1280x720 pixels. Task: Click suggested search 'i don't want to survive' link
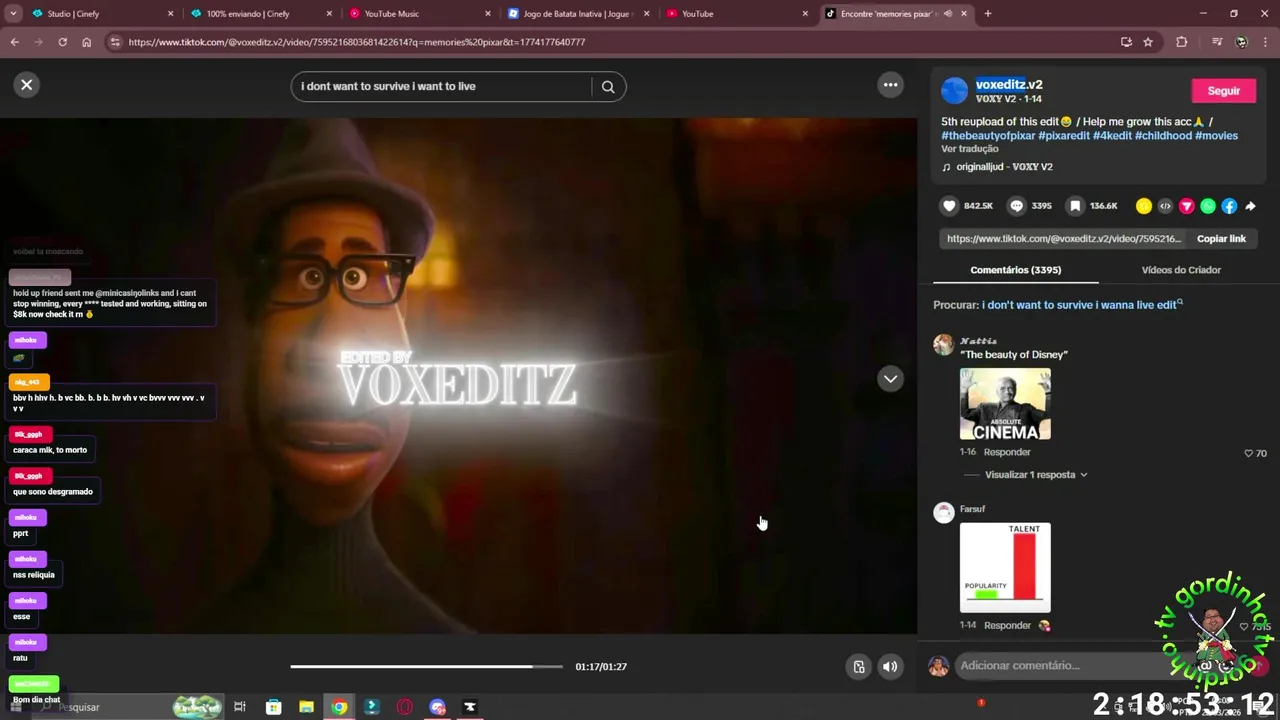(x=1081, y=305)
